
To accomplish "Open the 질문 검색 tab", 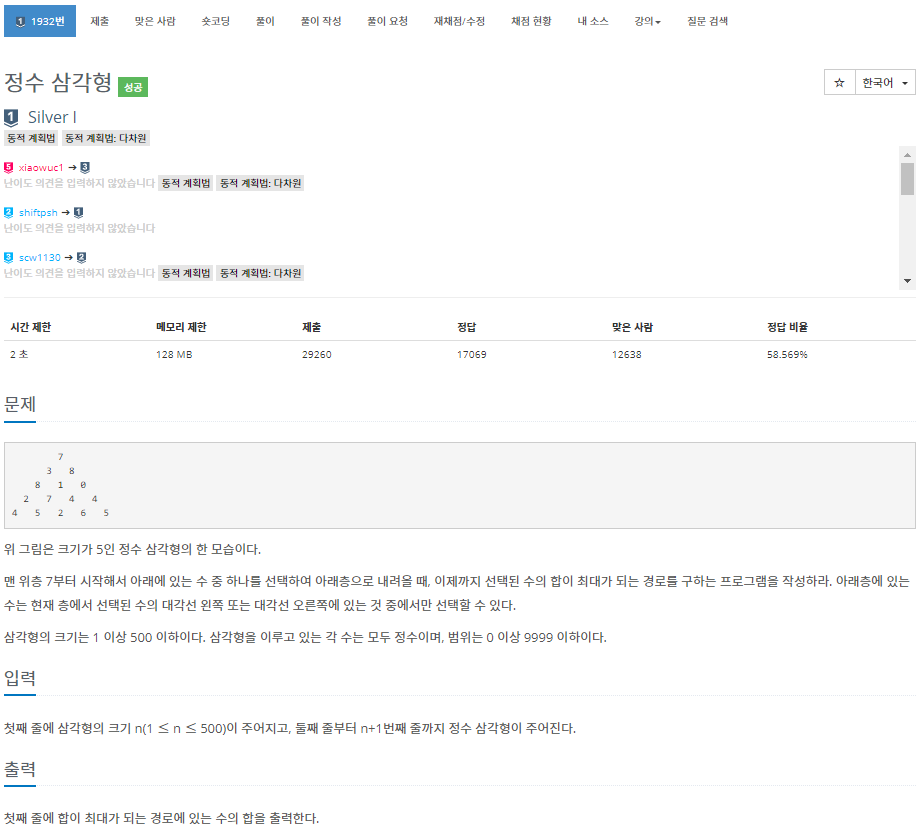I will point(708,21).
